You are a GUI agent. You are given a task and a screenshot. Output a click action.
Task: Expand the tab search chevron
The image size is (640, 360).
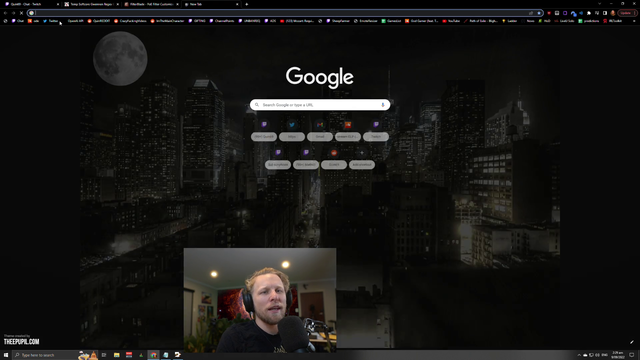tap(600, 4)
